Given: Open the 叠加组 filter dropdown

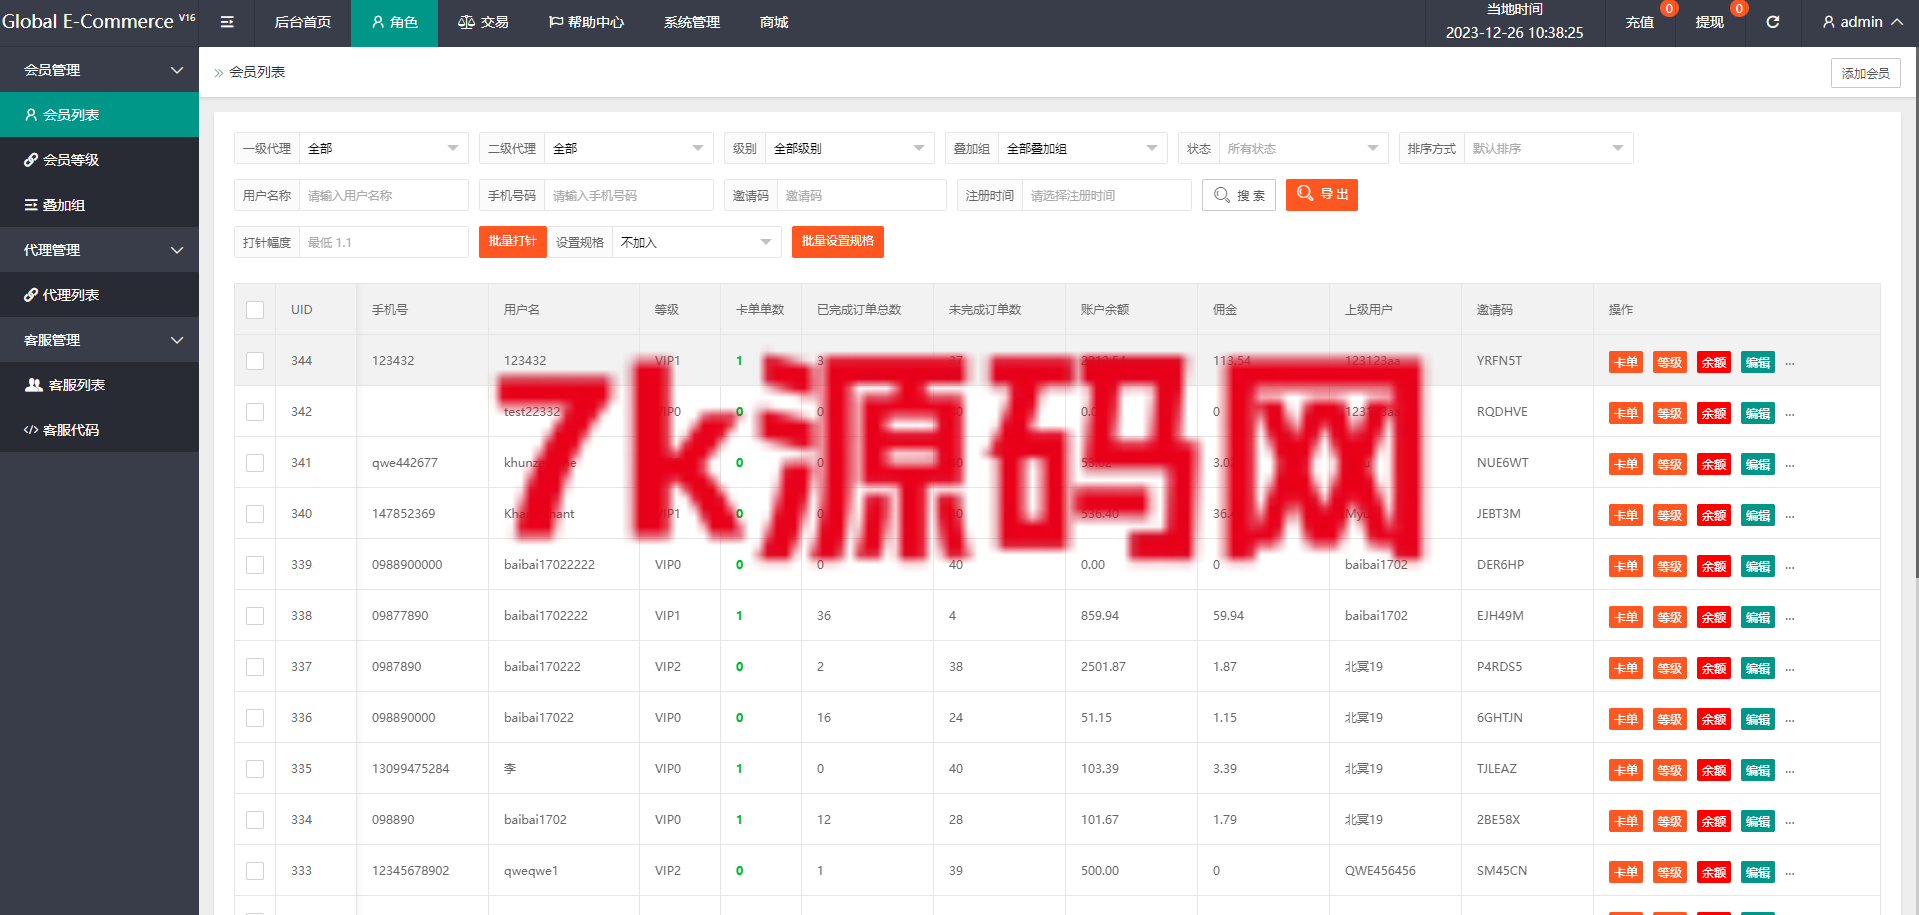Looking at the screenshot, I should [1083, 148].
